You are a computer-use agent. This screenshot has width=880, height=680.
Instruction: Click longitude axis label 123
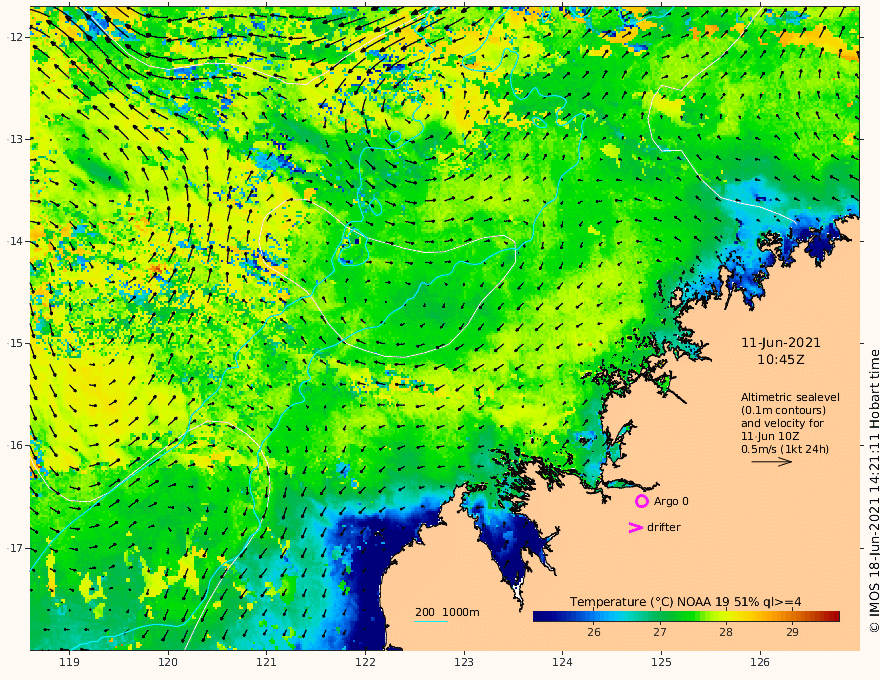pyautogui.click(x=464, y=662)
